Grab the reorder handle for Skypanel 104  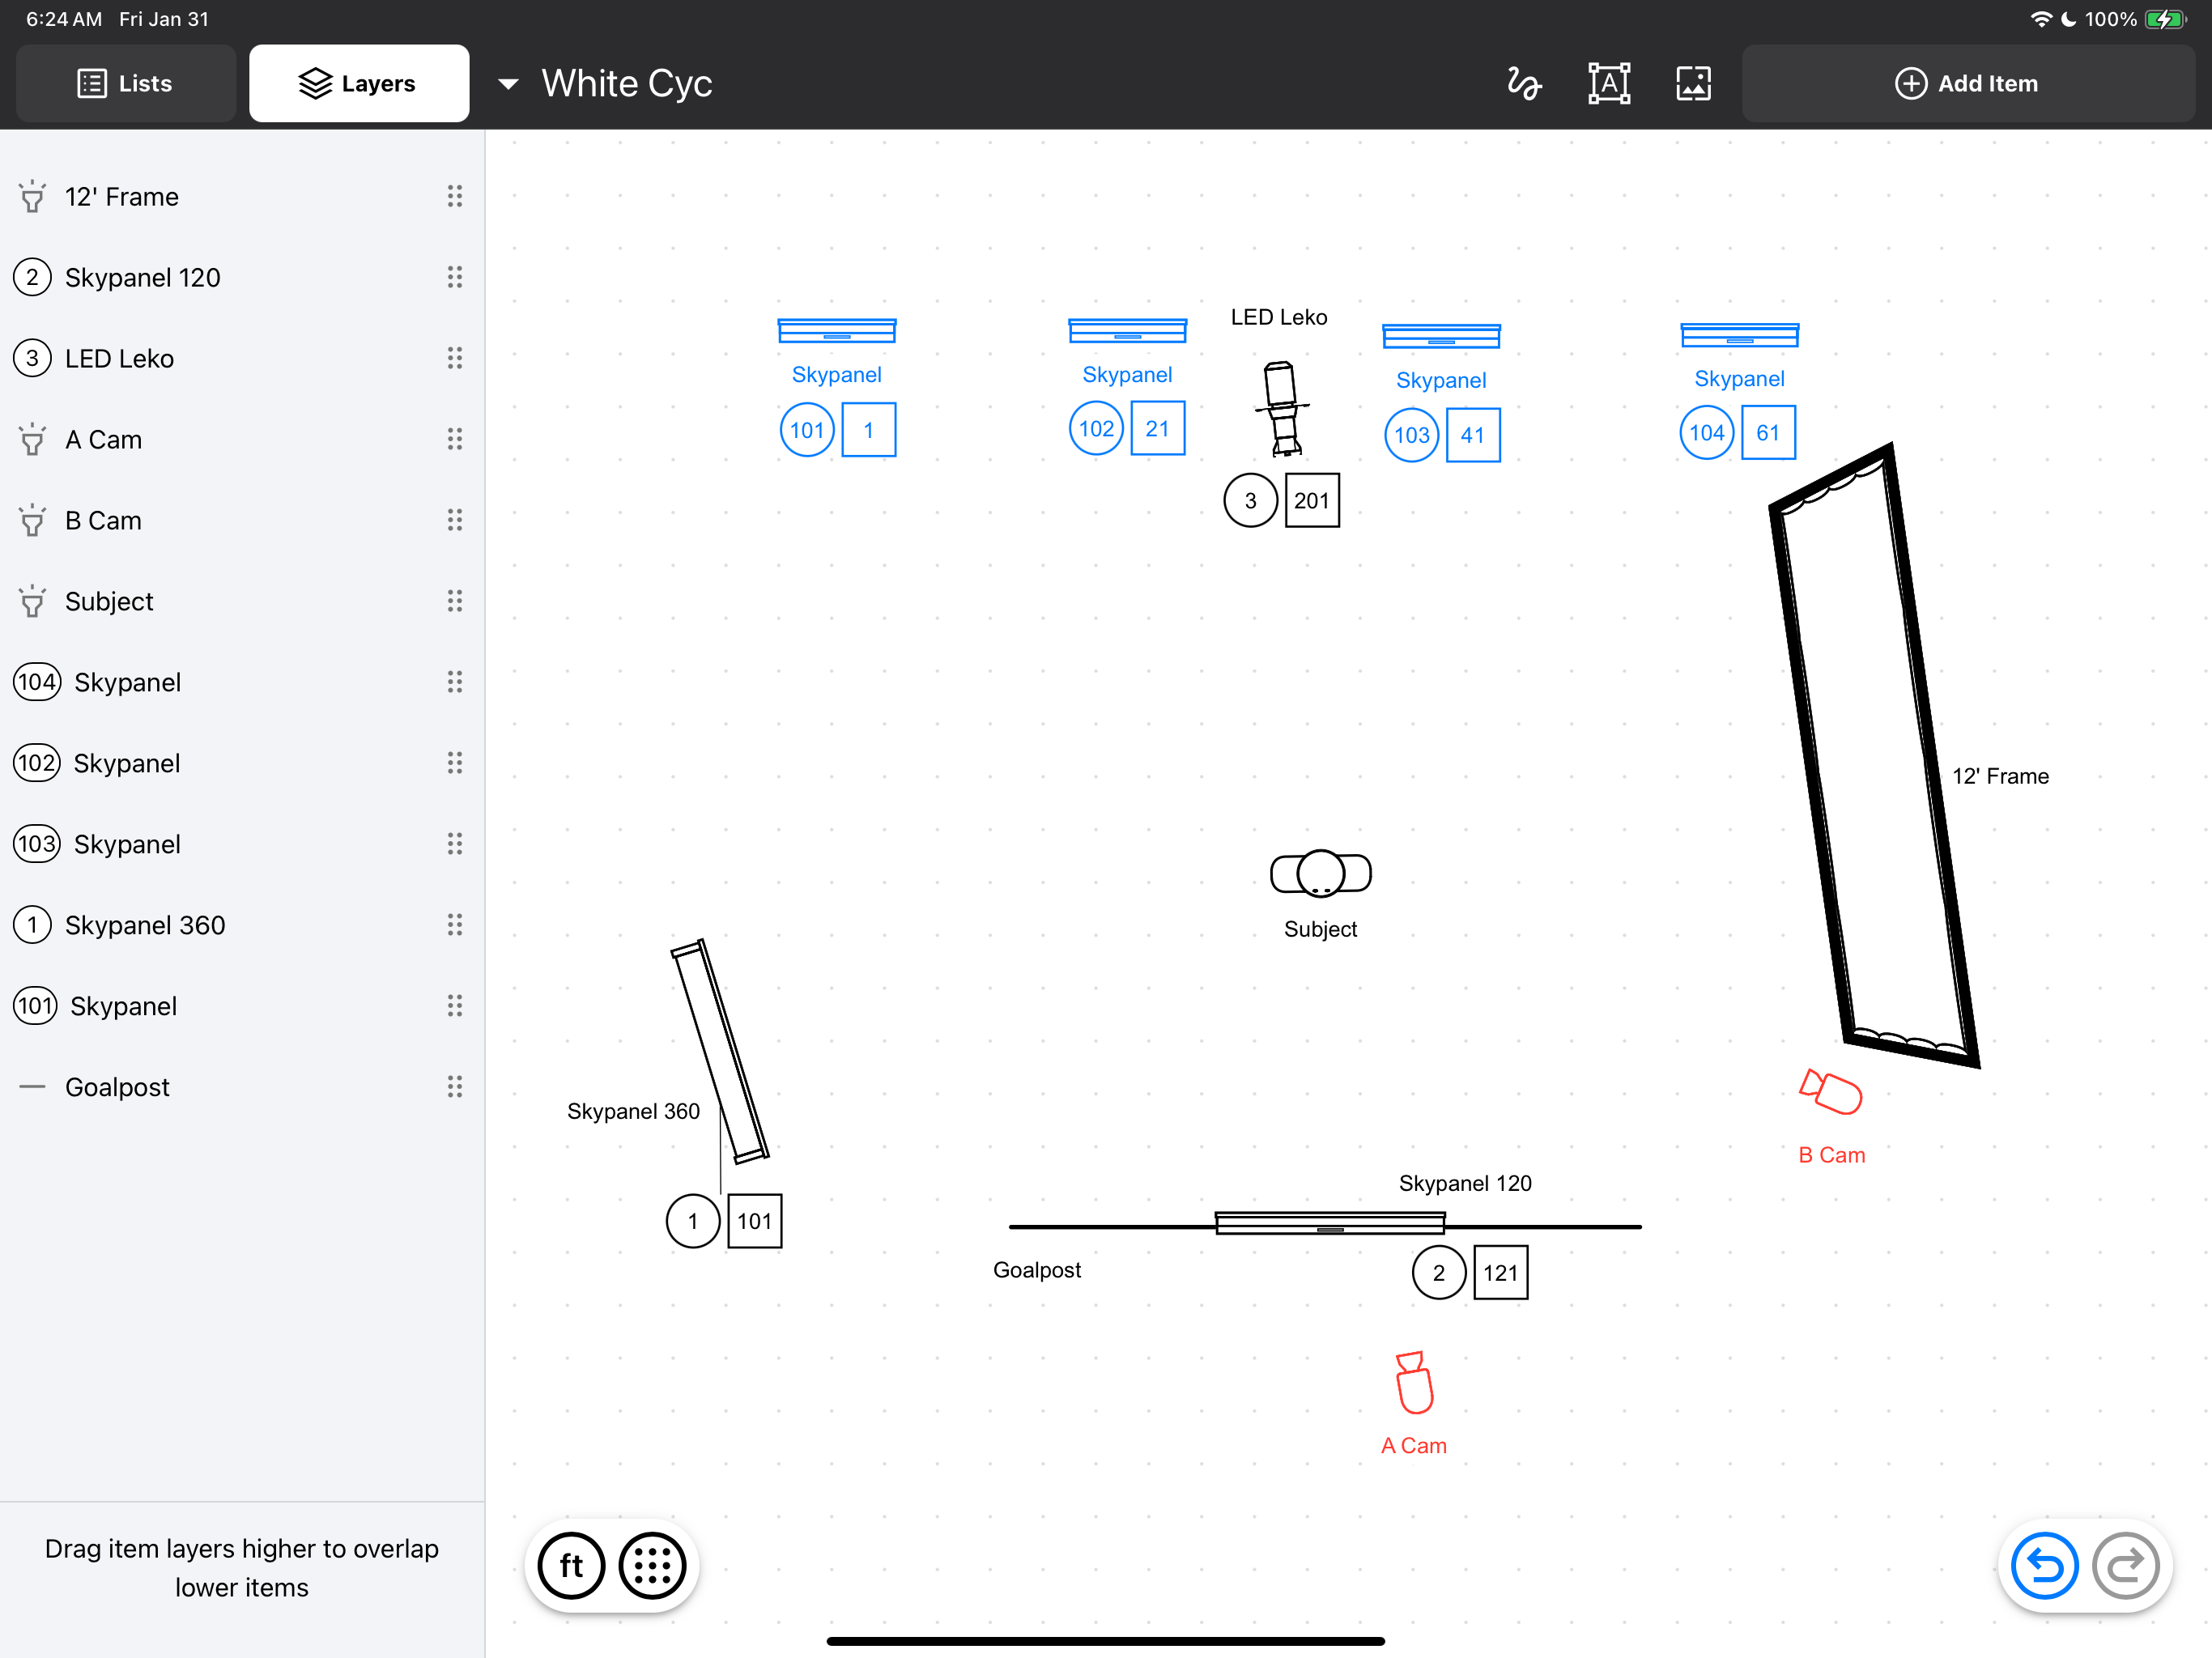455,682
